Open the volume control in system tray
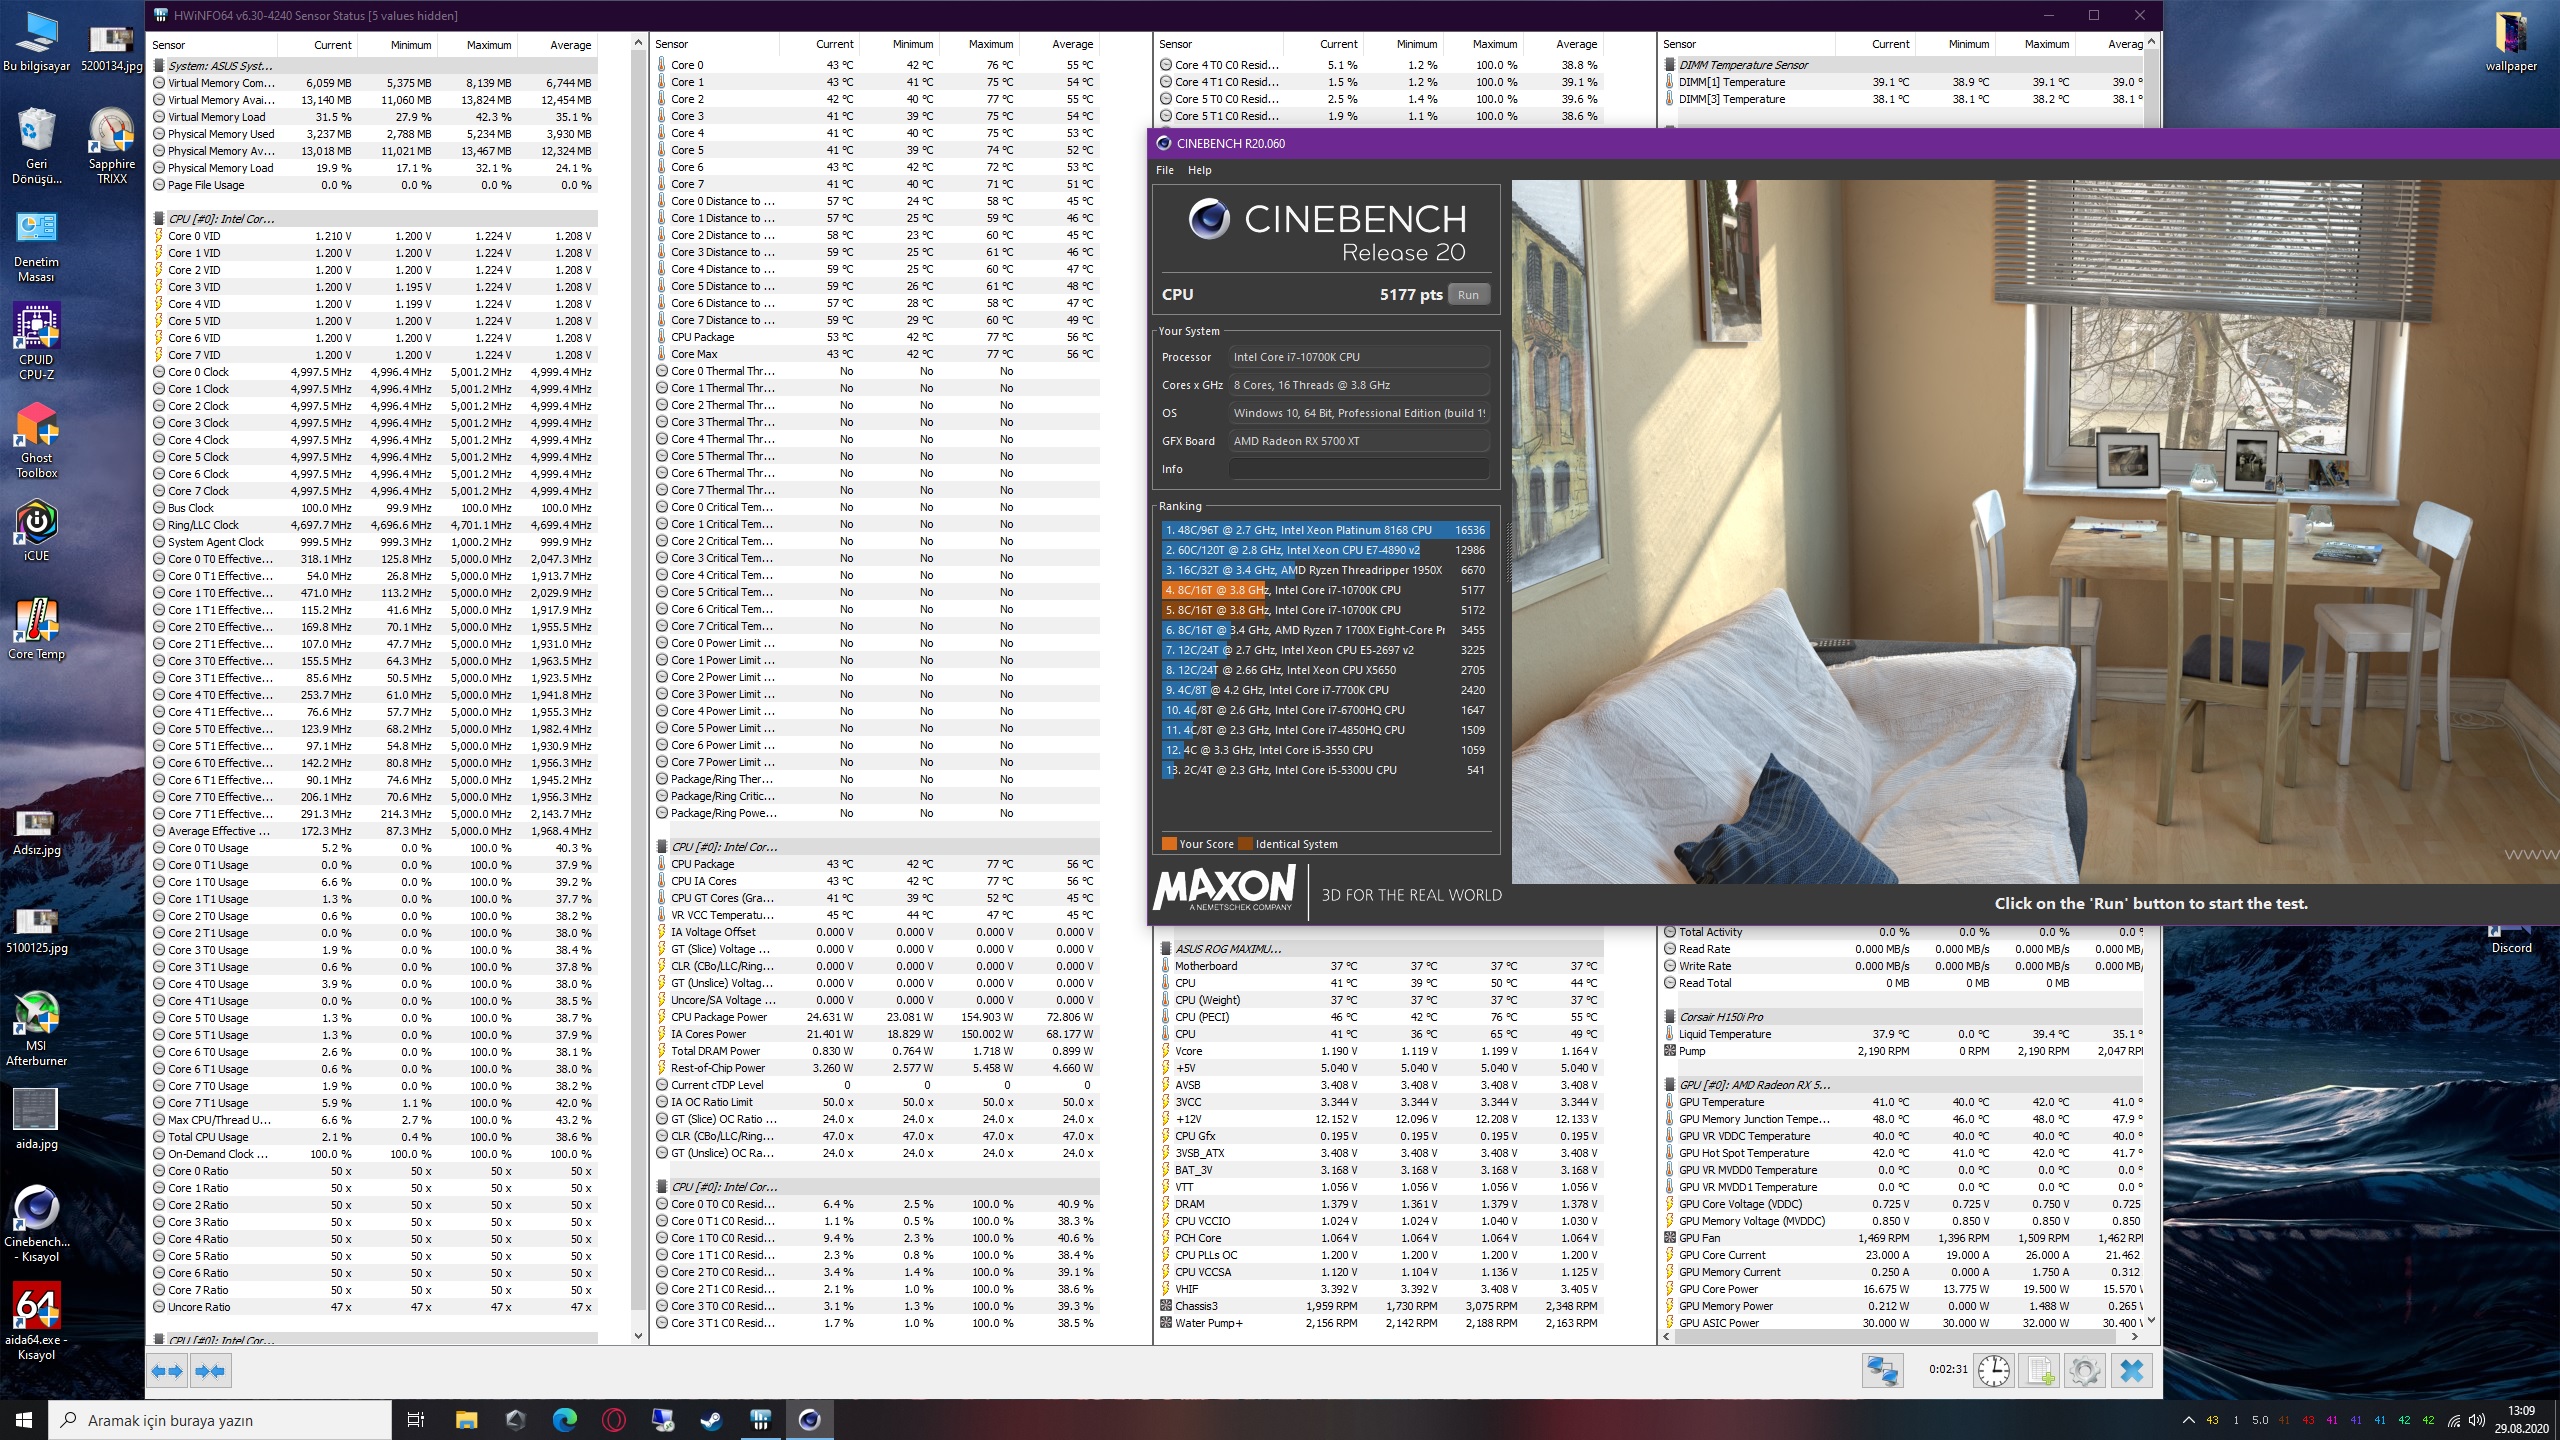Screen dimensions: 2560x1440 click(2476, 1420)
